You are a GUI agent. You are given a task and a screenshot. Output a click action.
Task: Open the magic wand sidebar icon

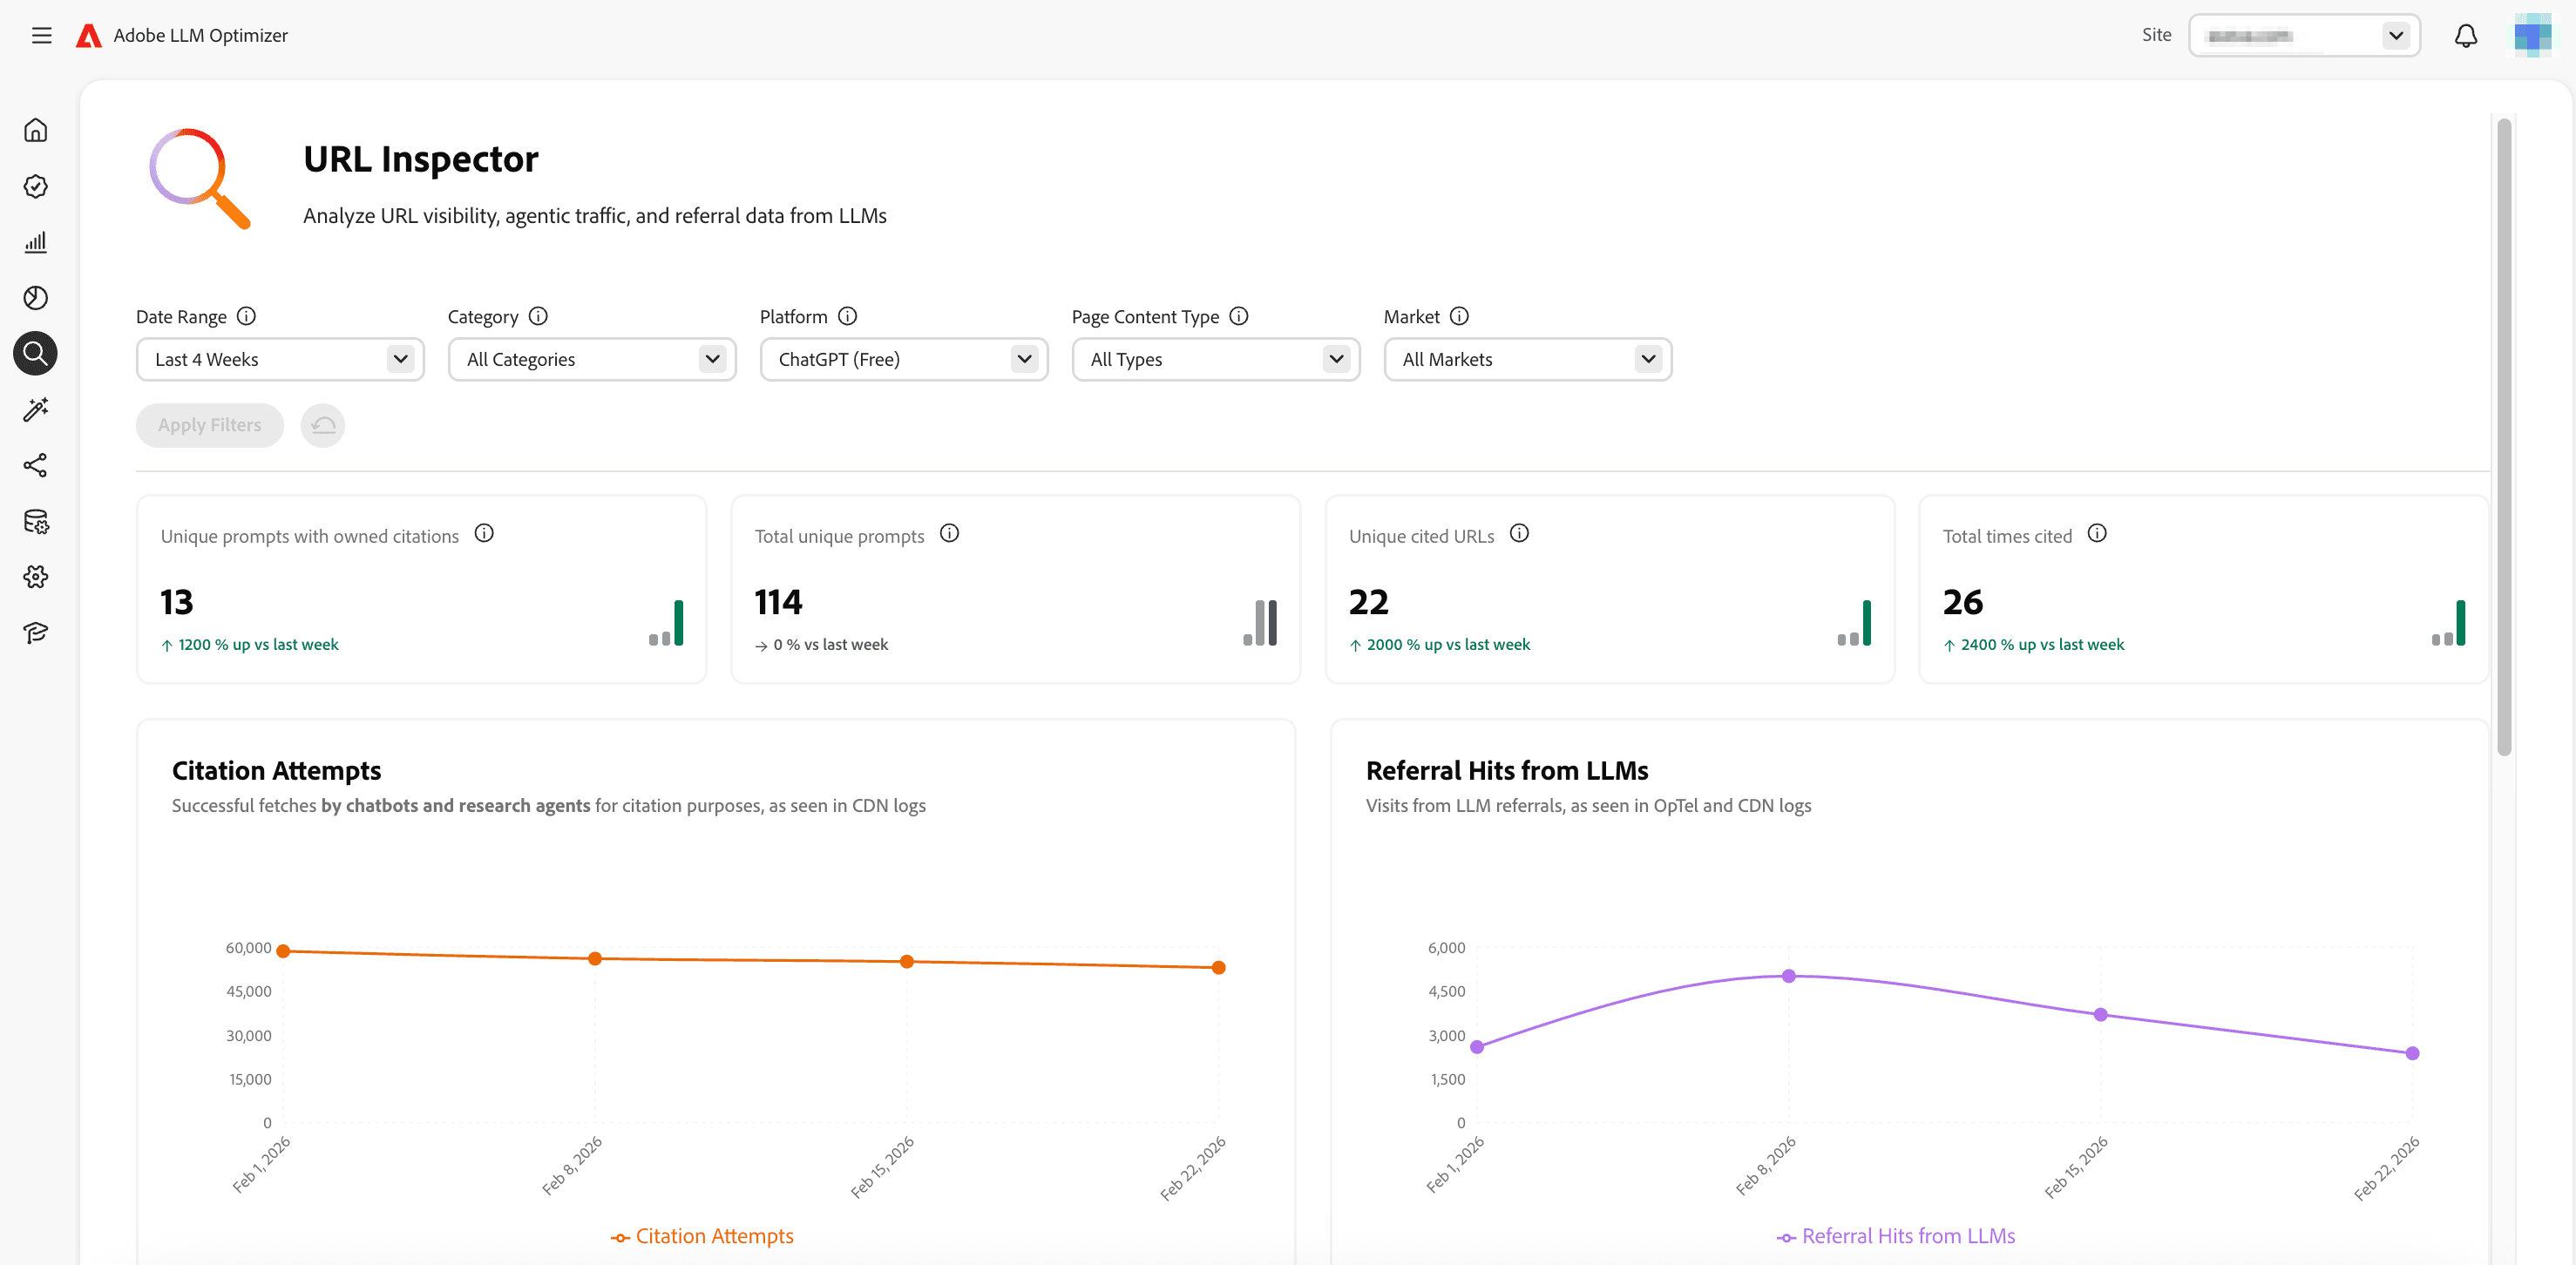click(36, 410)
